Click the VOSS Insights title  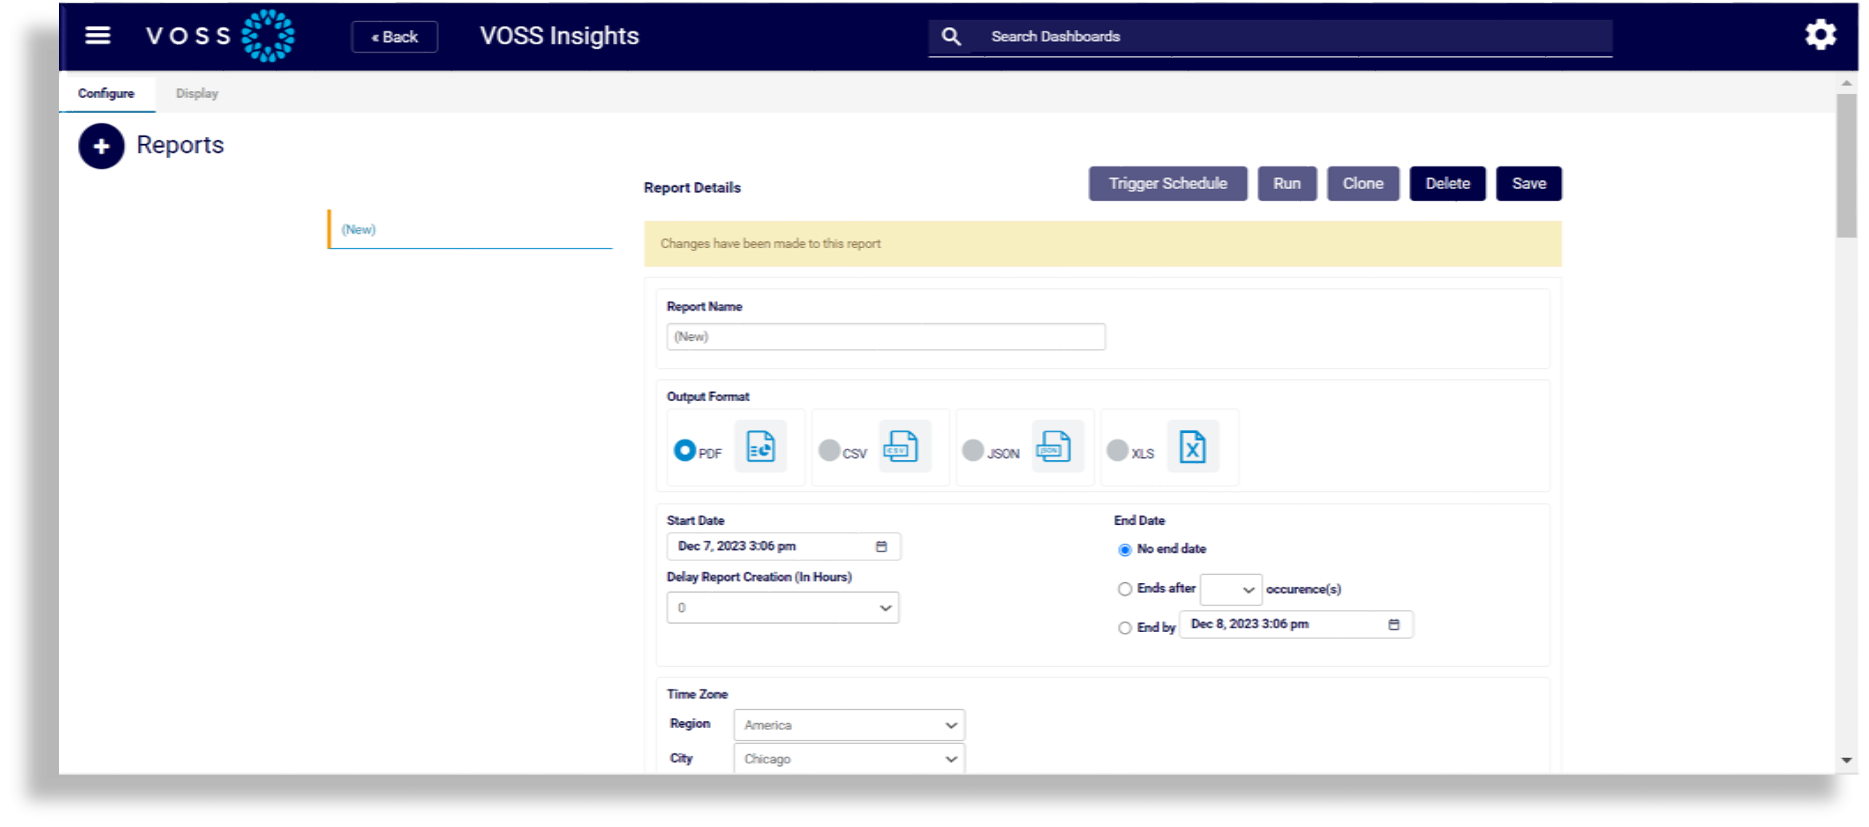click(559, 36)
